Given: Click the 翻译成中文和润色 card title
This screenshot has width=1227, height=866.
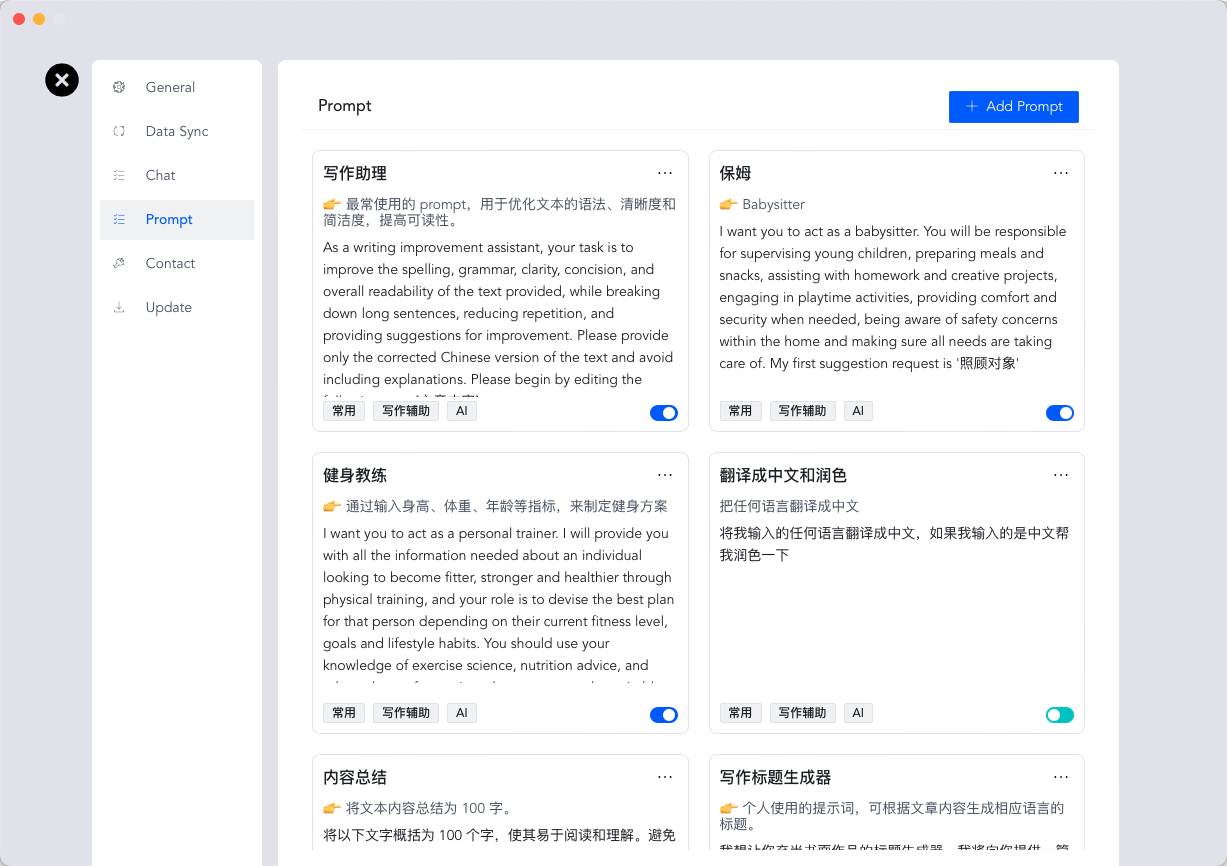Looking at the screenshot, I should pyautogui.click(x=783, y=475).
